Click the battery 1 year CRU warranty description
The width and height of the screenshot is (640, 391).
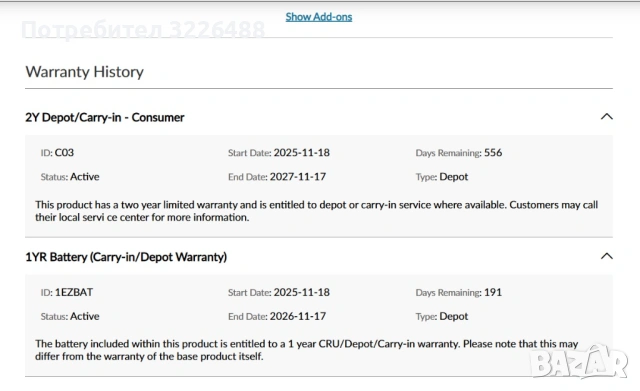coord(307,350)
